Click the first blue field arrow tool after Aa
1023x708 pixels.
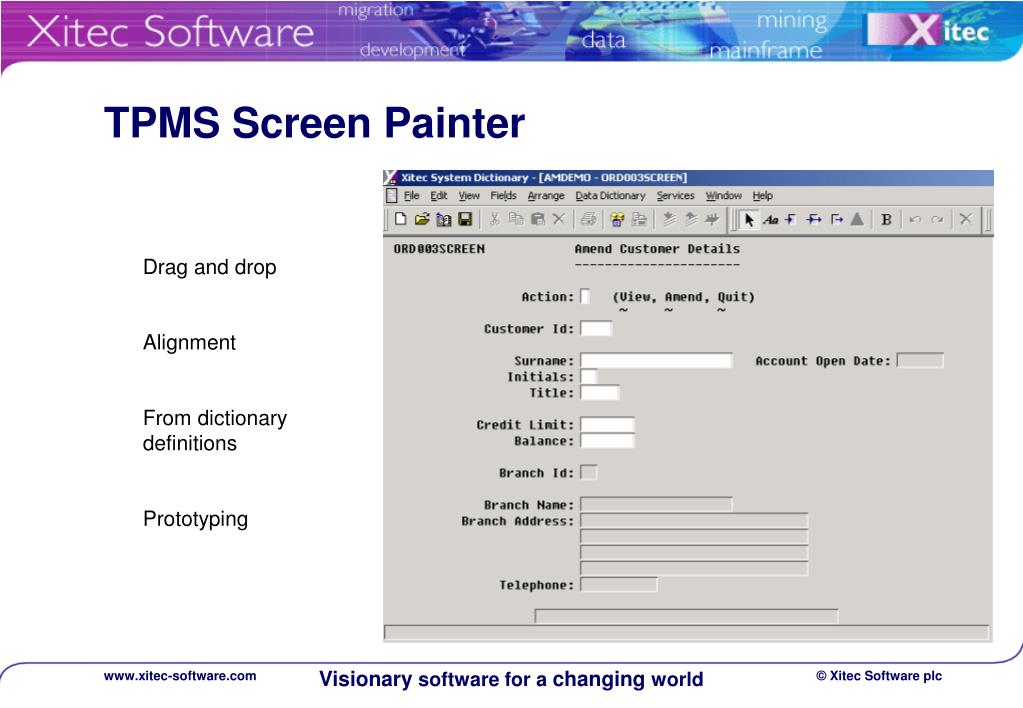(791, 220)
